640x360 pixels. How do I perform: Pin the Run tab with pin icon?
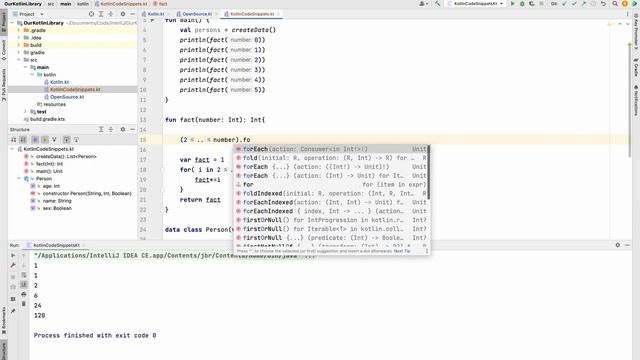[x=13, y=311]
